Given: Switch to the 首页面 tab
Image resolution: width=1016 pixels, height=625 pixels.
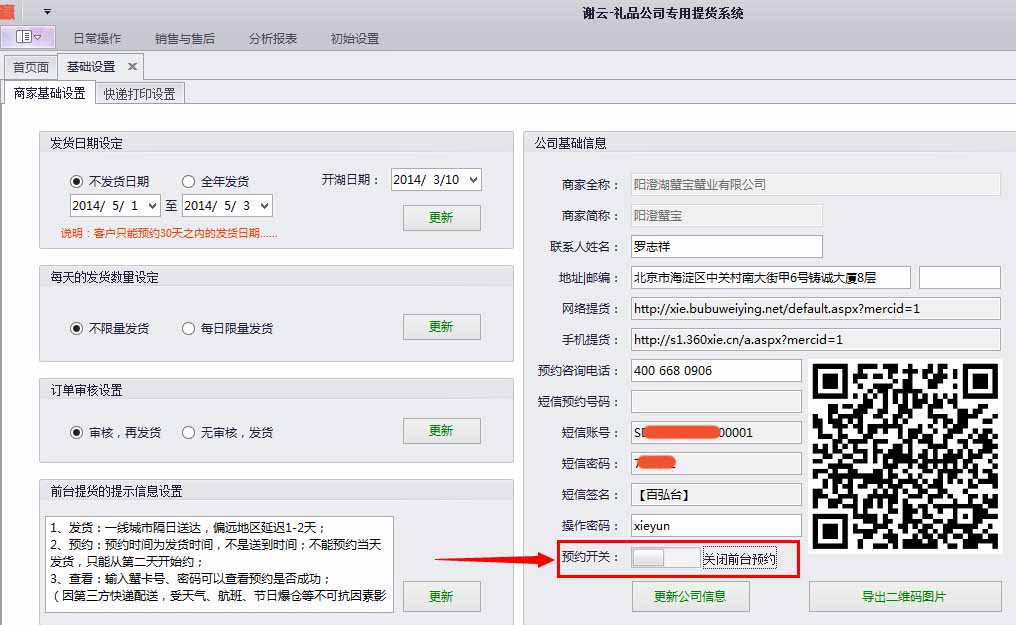Looking at the screenshot, I should tap(31, 67).
